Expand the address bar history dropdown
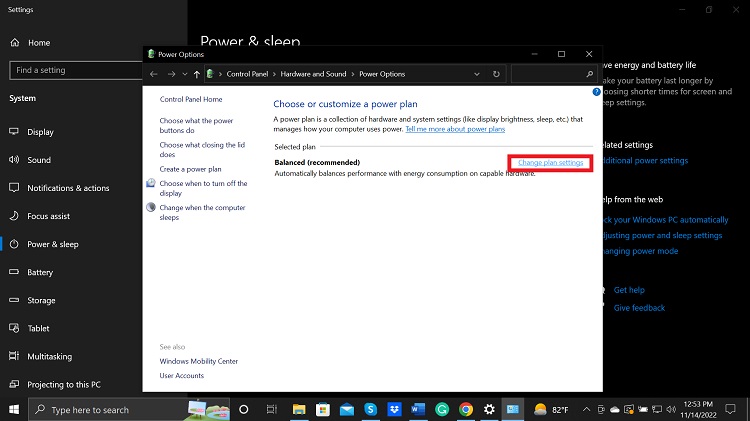Viewport: 750px width, 421px height. (x=478, y=74)
